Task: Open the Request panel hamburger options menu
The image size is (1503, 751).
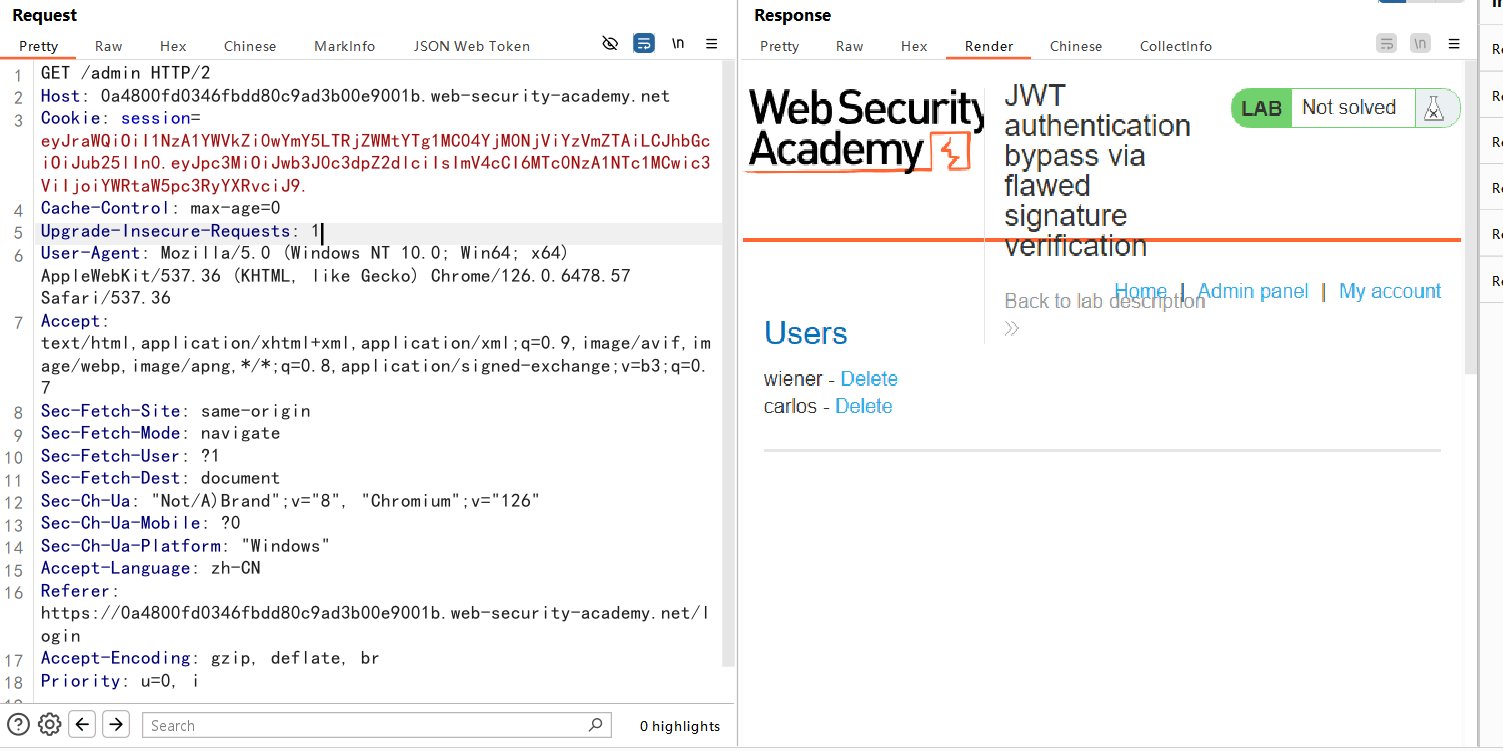Action: tap(712, 44)
